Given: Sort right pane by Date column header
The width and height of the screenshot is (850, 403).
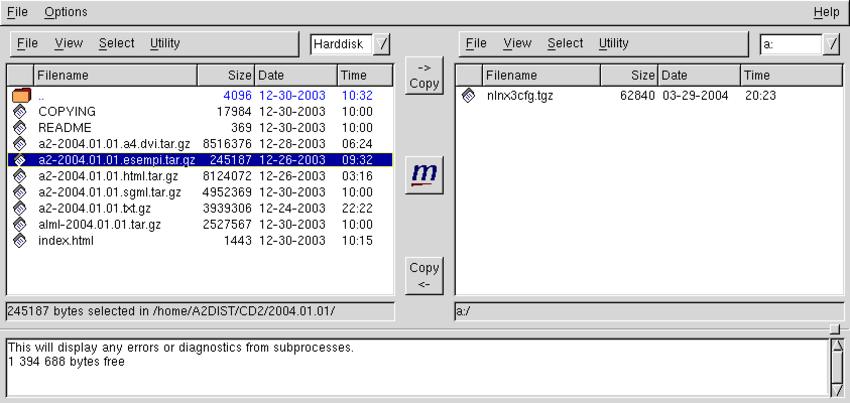Looking at the screenshot, I should (698, 75).
